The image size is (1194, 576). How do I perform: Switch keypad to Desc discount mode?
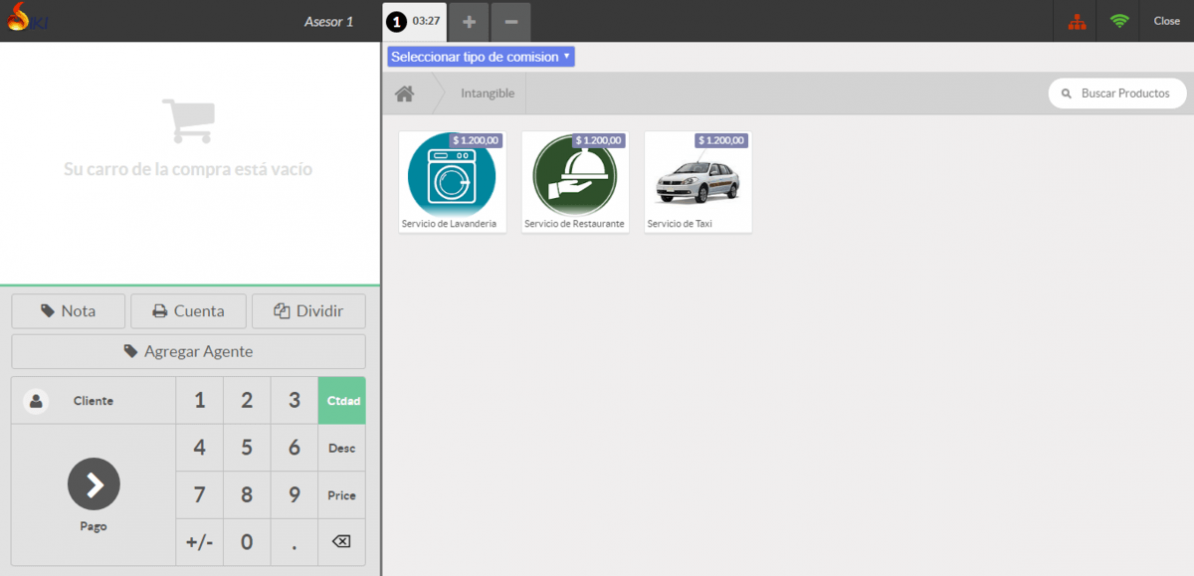tap(341, 447)
